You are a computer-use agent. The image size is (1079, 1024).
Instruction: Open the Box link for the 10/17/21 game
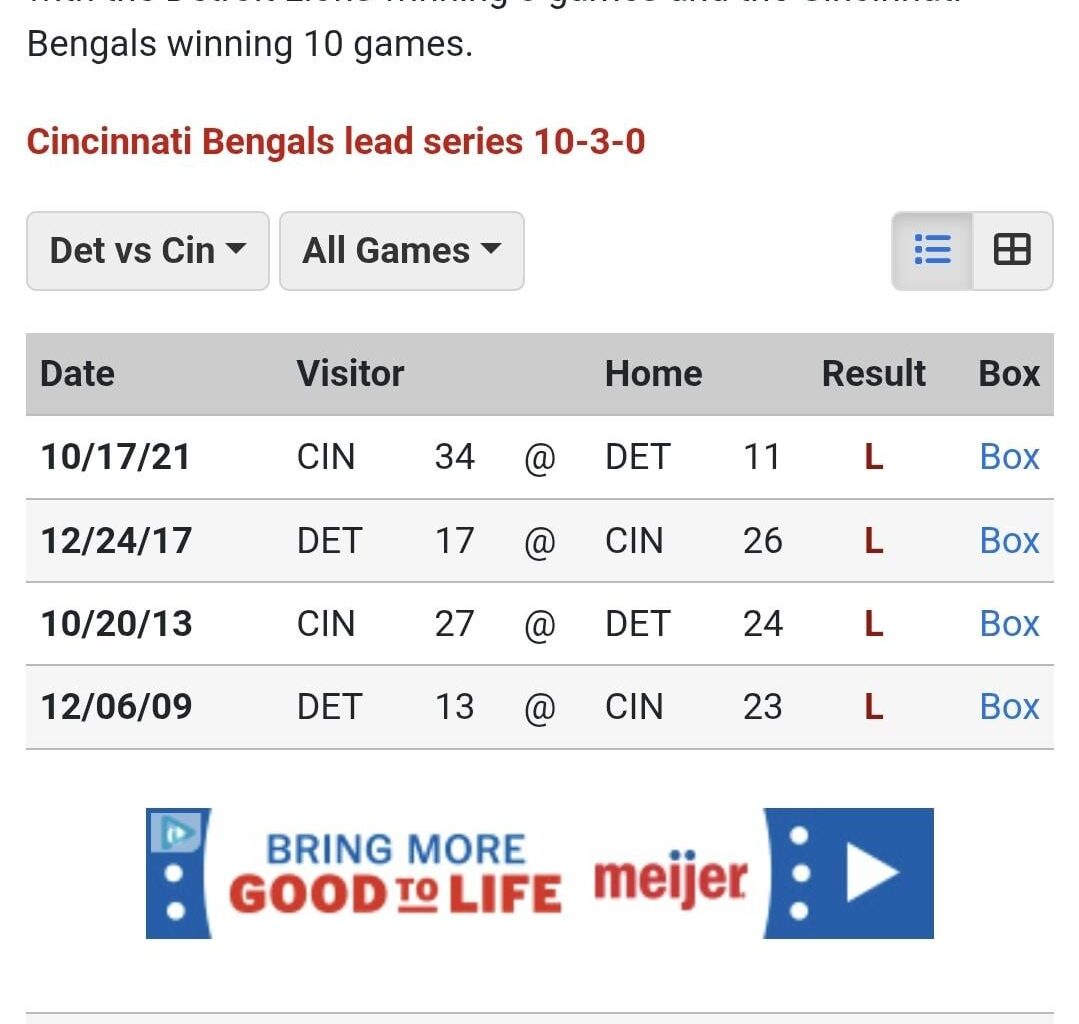pyautogui.click(x=1009, y=457)
